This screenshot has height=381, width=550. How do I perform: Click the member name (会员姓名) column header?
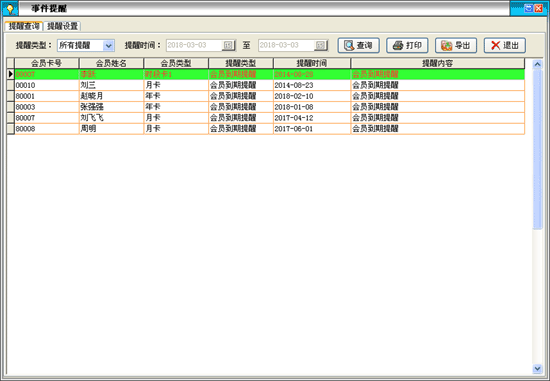point(111,63)
